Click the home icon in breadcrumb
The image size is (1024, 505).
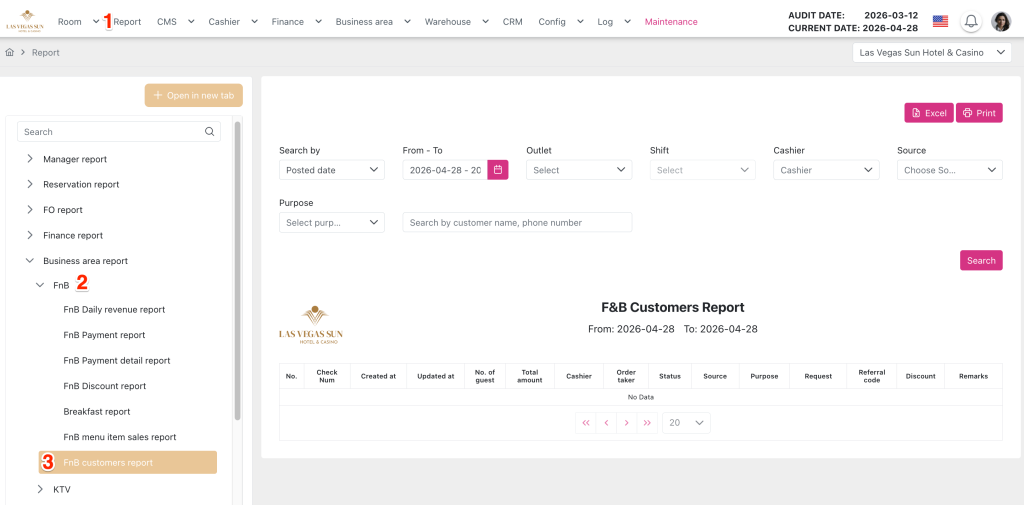10,52
